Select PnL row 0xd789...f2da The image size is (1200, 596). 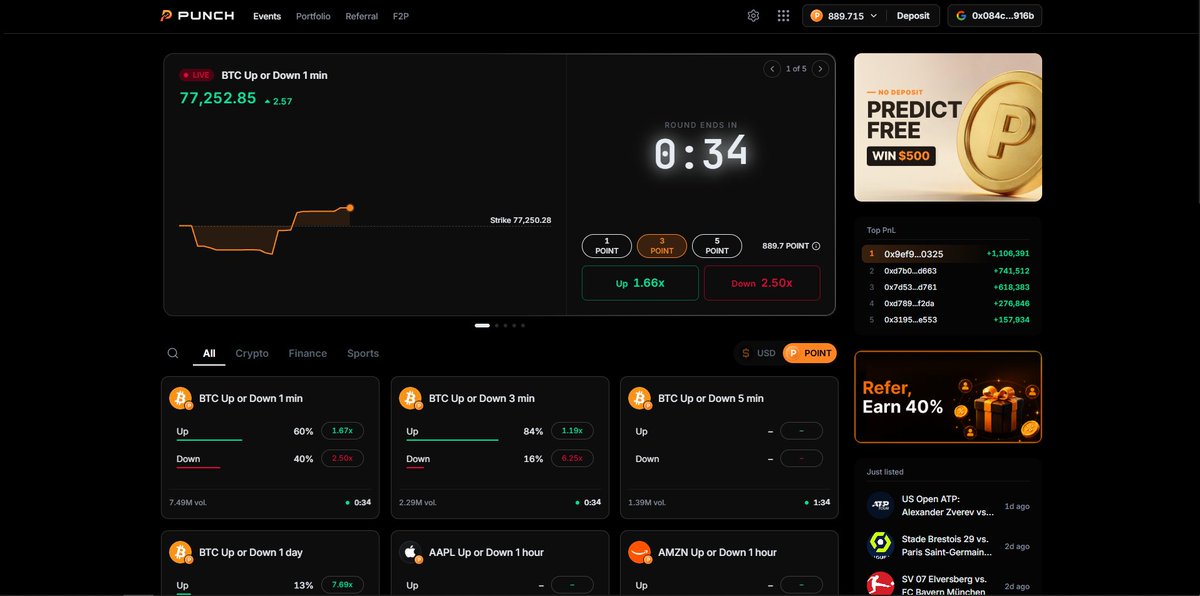948,303
